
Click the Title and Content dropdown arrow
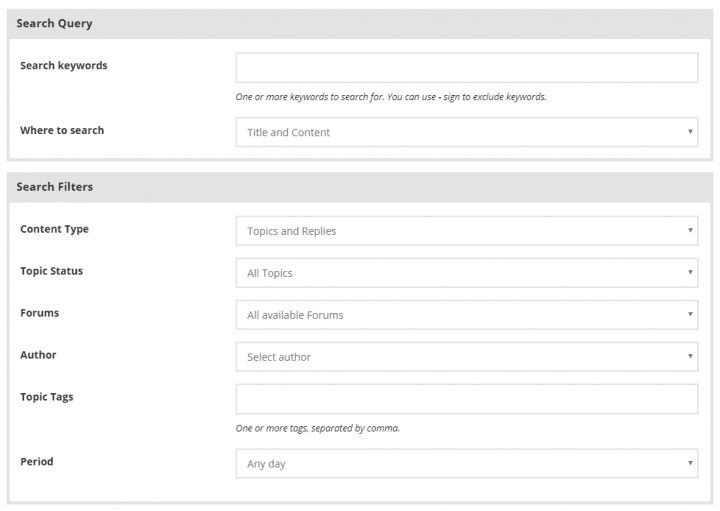(x=690, y=132)
